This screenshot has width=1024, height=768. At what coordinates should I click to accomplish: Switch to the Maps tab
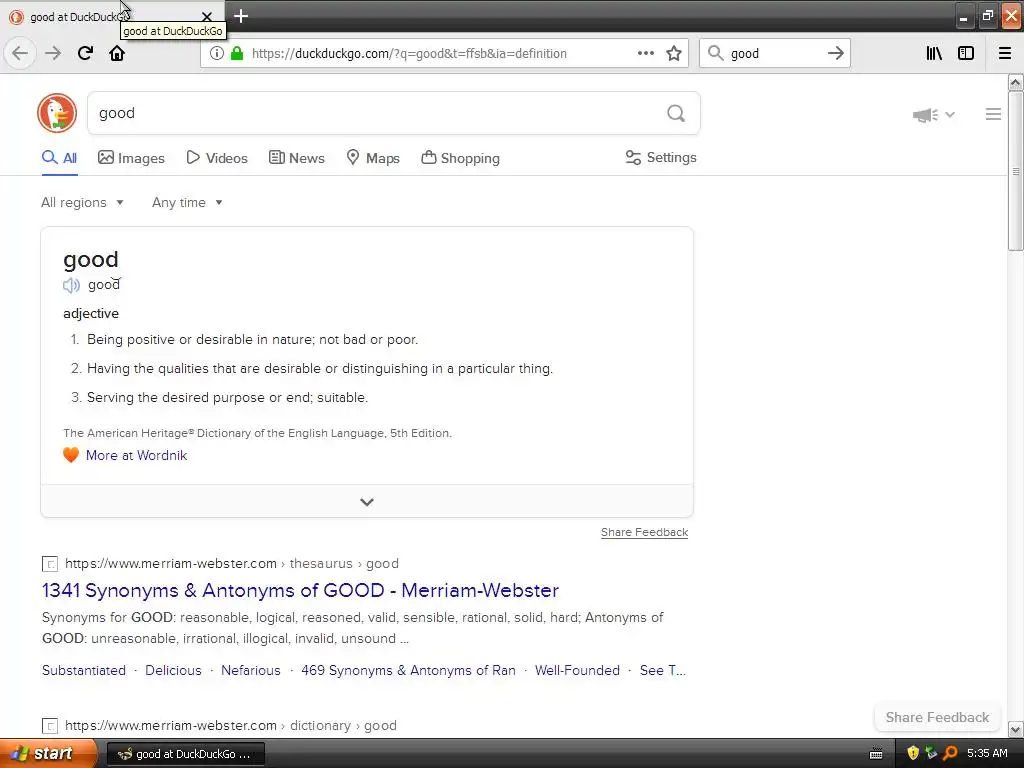[373, 158]
